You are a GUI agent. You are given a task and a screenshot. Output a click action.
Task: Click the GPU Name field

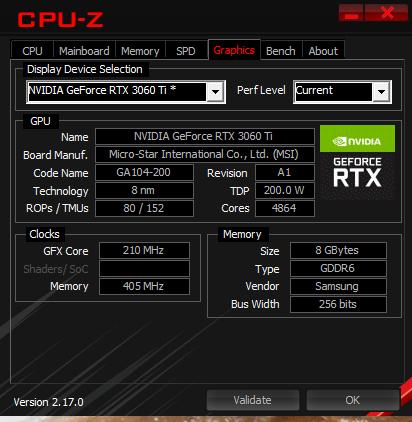click(205, 136)
